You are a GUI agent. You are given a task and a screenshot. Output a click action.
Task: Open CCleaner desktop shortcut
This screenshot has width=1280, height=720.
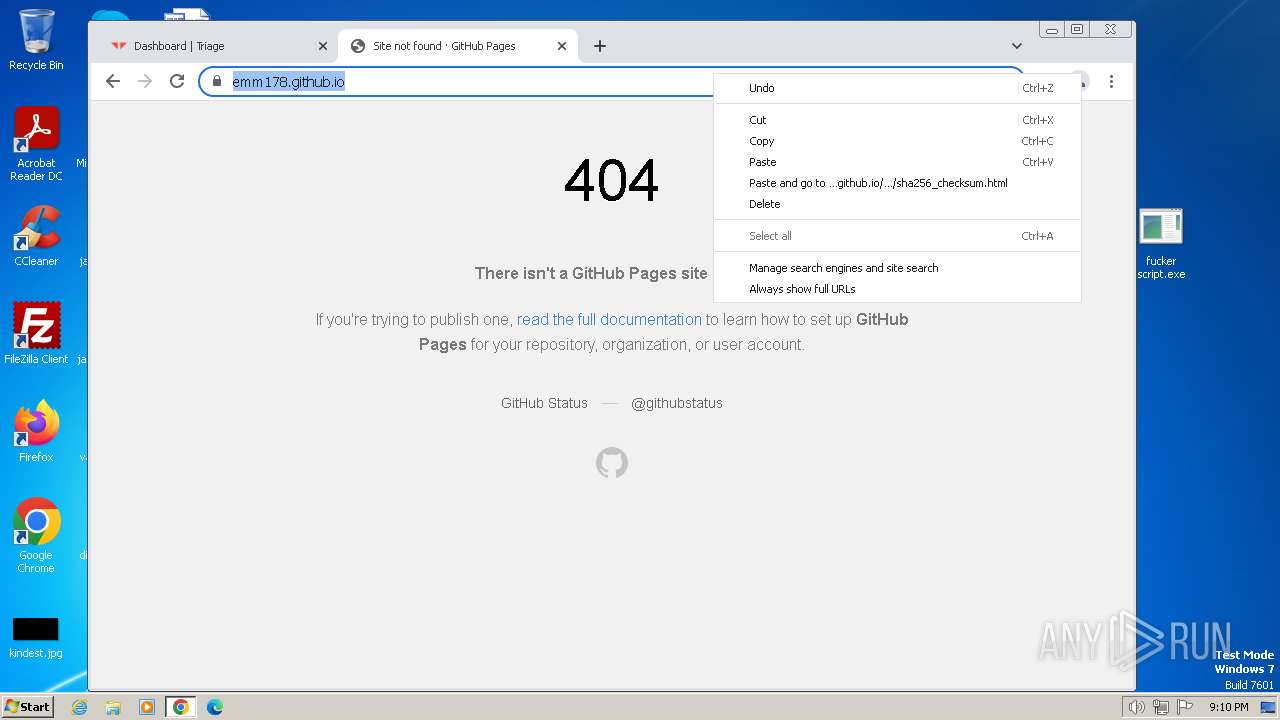click(36, 236)
